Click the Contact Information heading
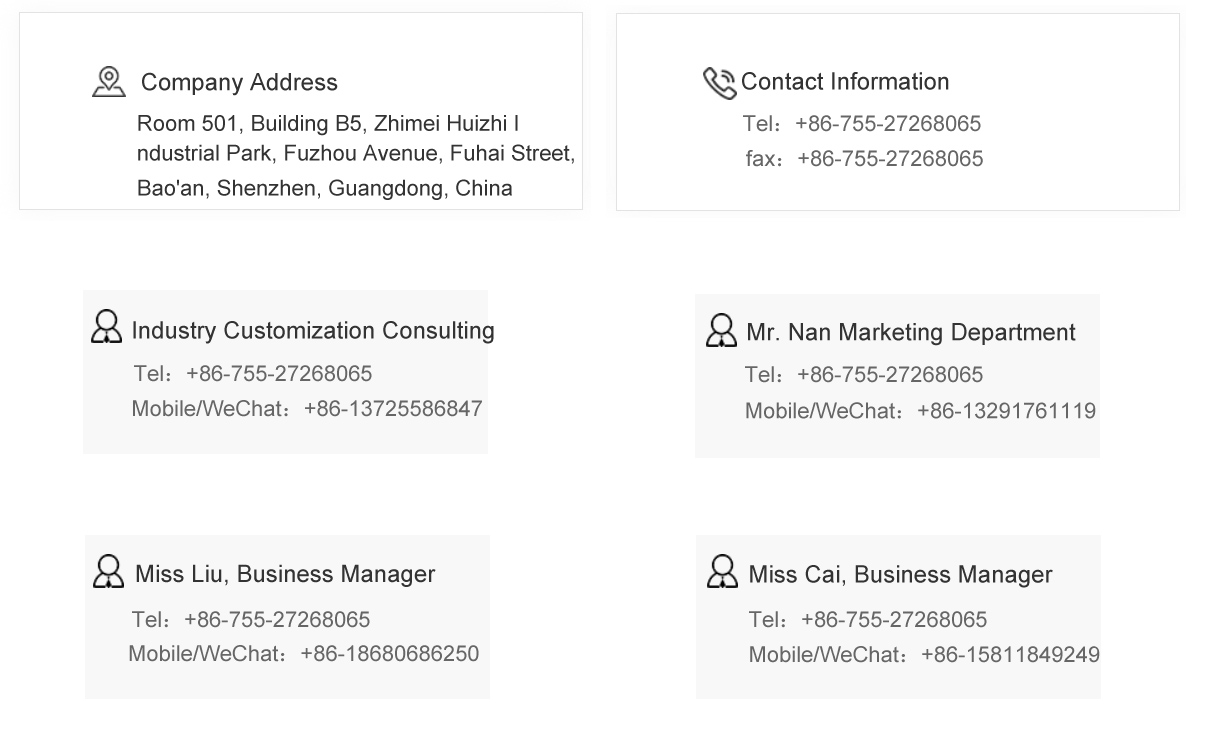Viewport: 1206px width, 747px height. pos(845,82)
